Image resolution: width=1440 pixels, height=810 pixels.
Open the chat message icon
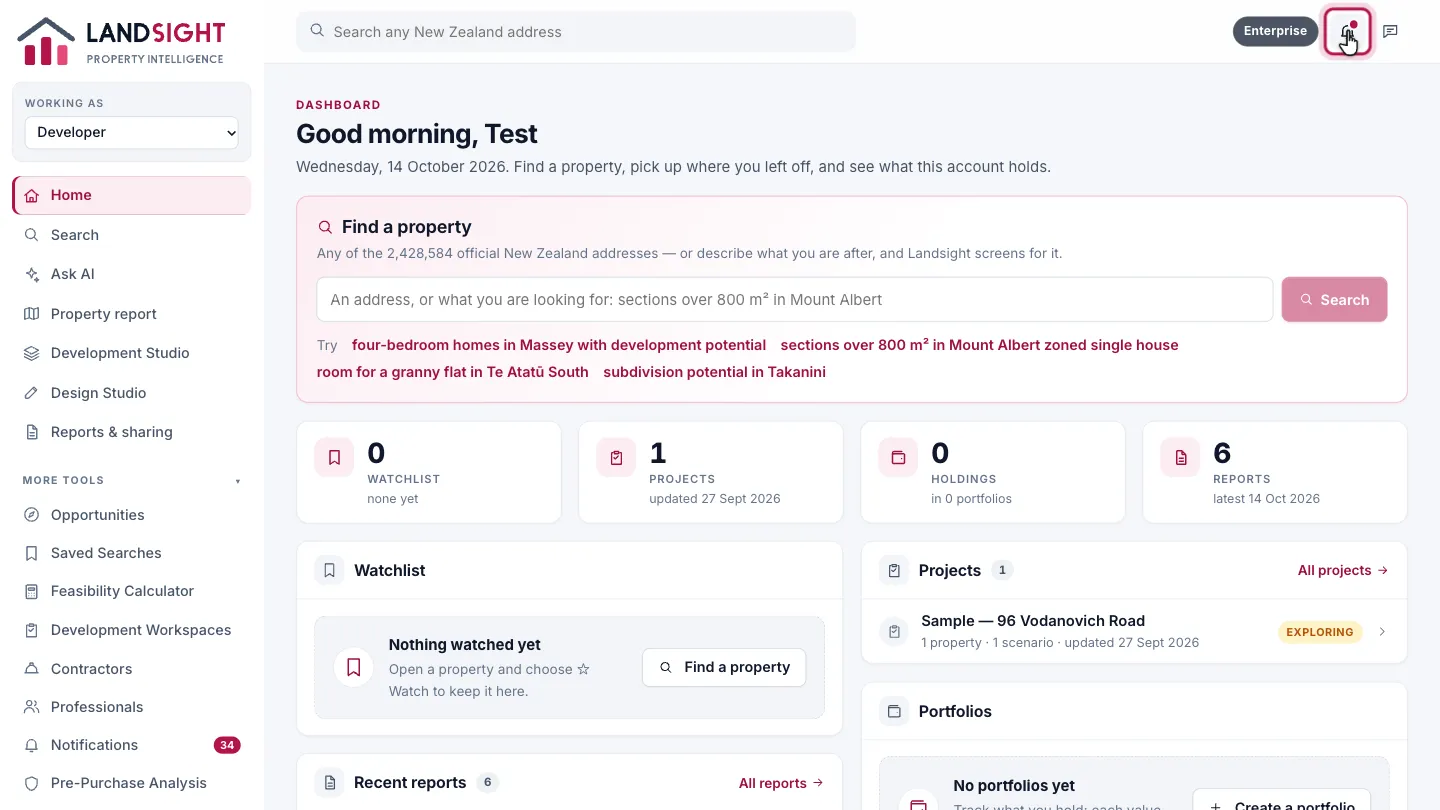click(1390, 31)
